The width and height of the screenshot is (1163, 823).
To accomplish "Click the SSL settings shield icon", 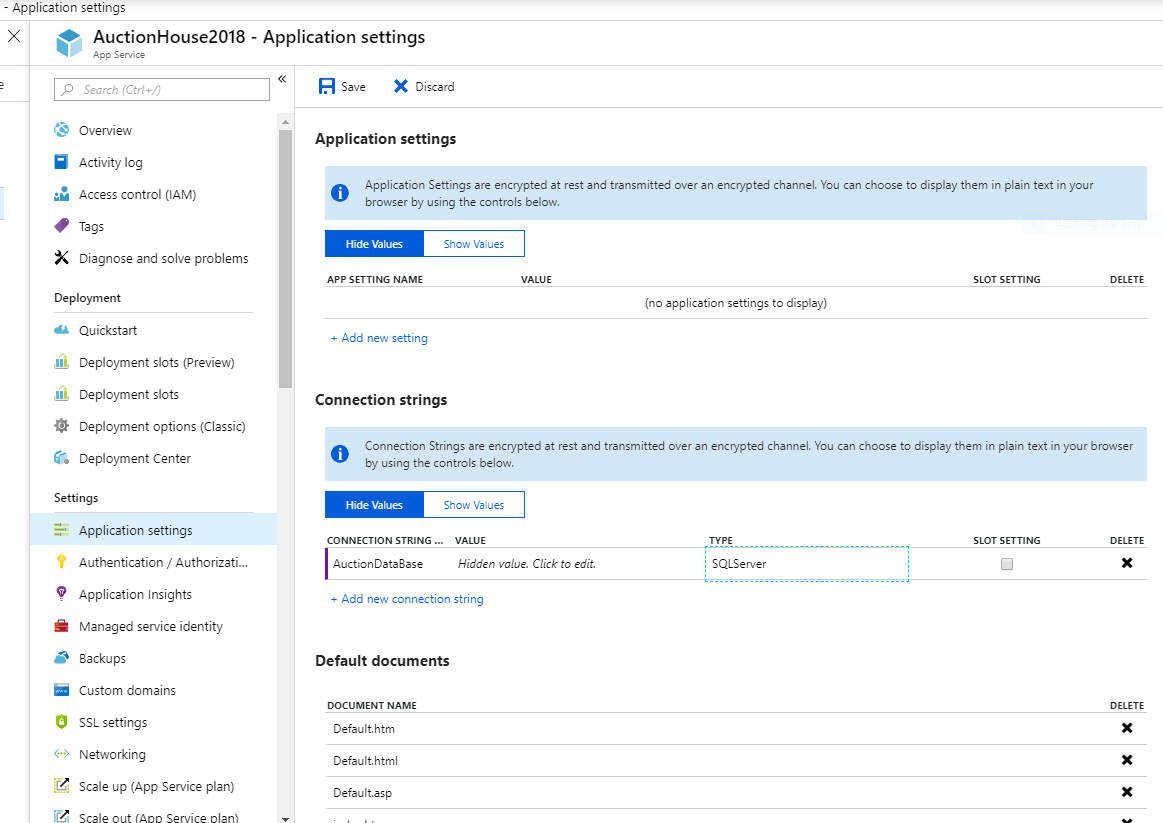I will pyautogui.click(x=62, y=721).
